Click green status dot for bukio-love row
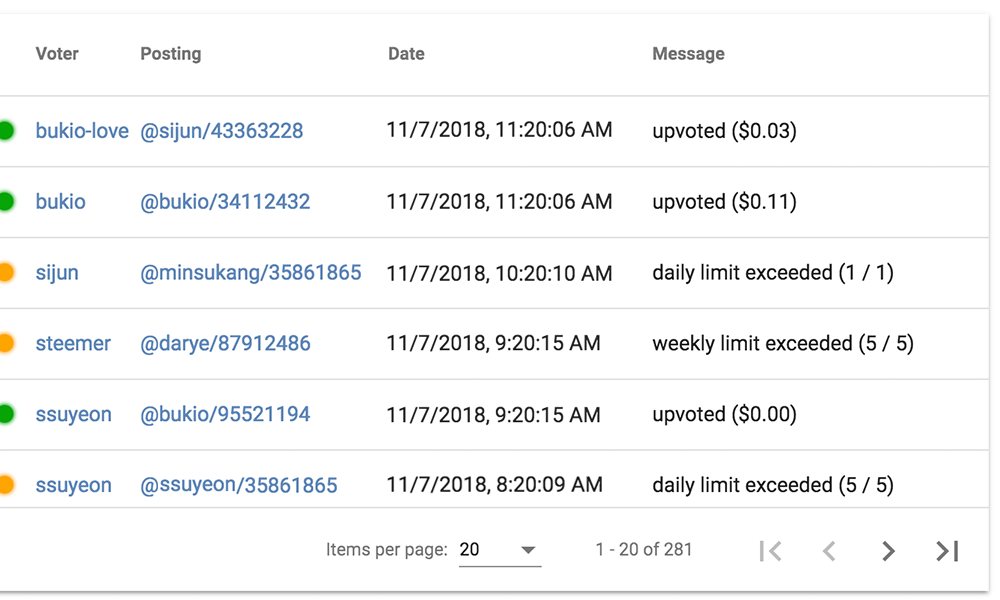Screen dimensions: 1000x600 click(6, 131)
